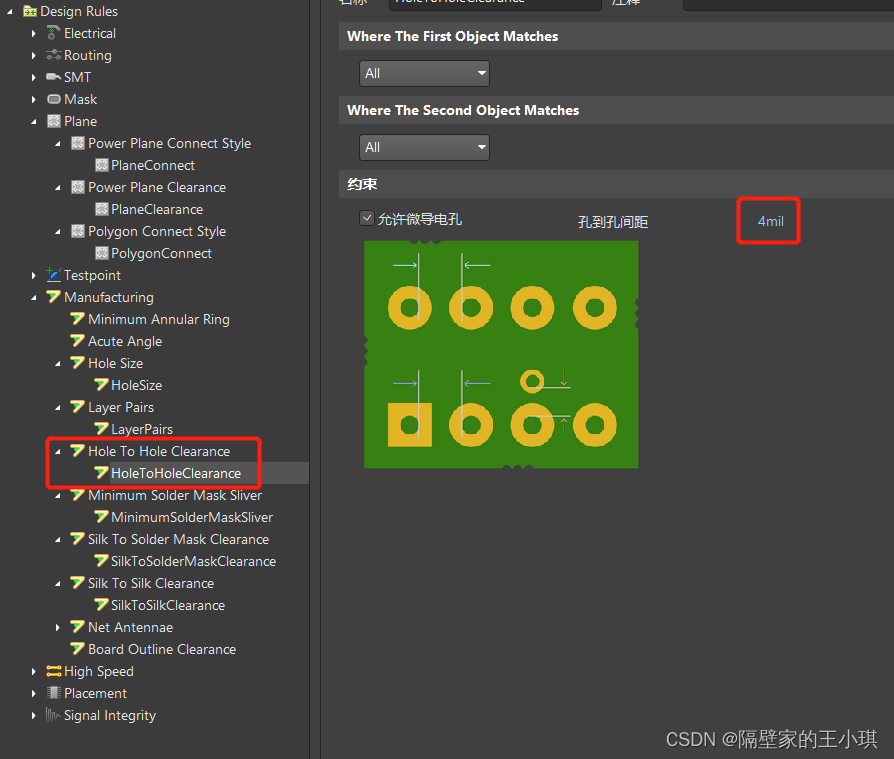Select Silk To Solder Mask Clearance category
Screen dimensions: 894x759
click(178, 539)
